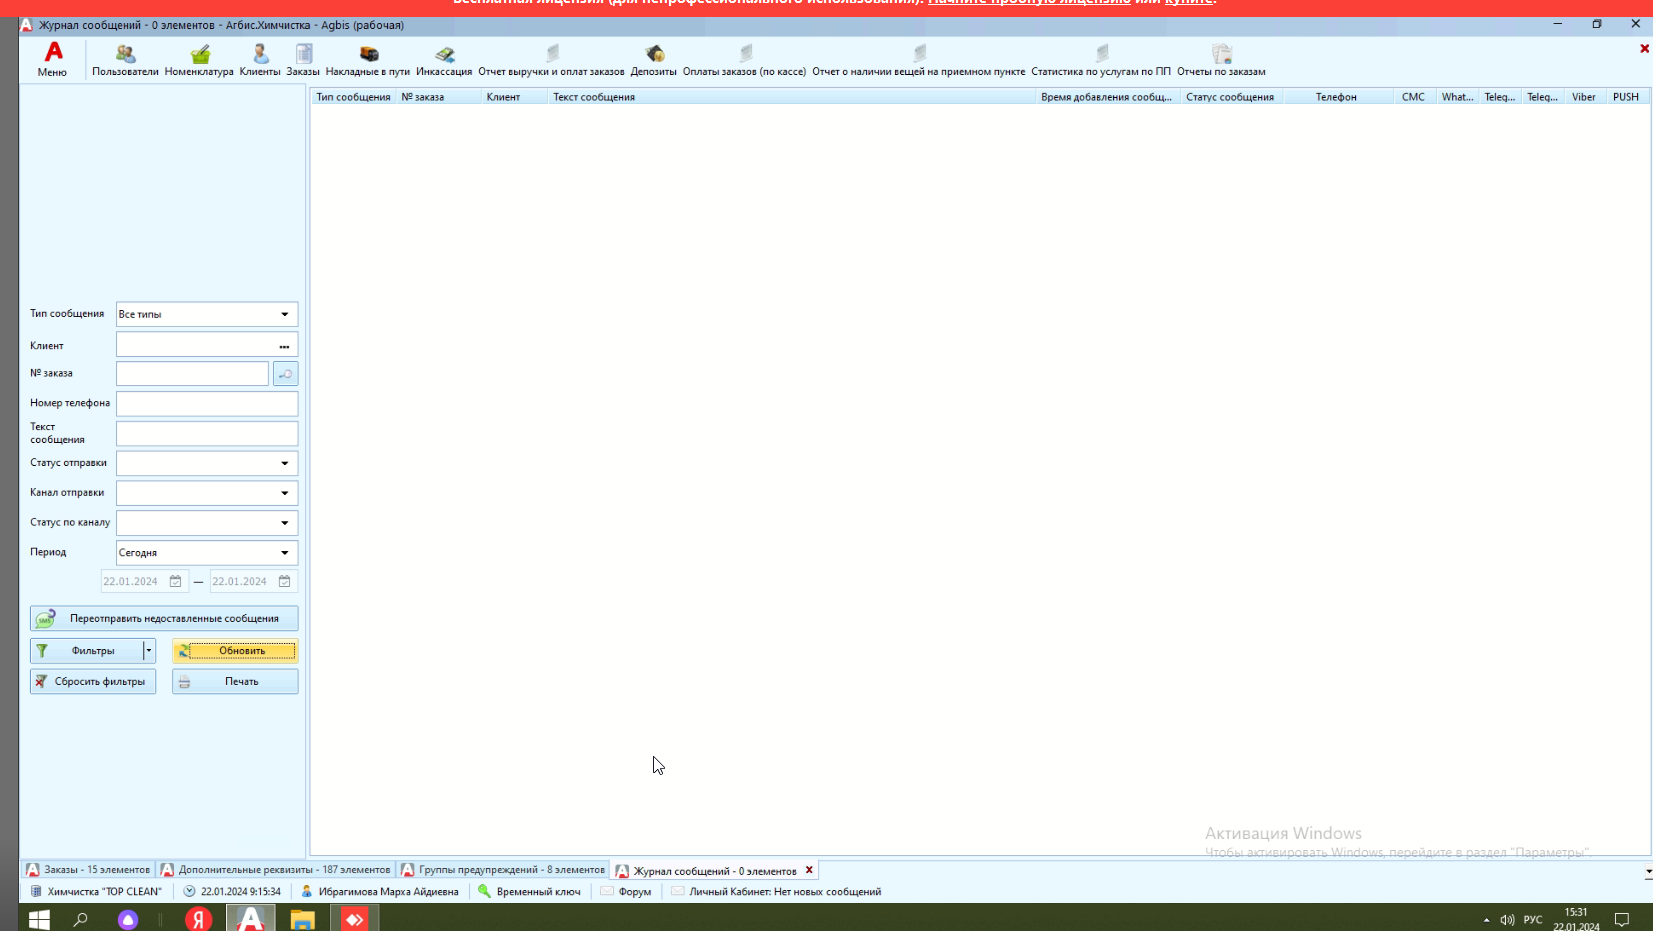Expand the Период dropdown showing Сегодня
The height and width of the screenshot is (931, 1653).
click(x=285, y=553)
